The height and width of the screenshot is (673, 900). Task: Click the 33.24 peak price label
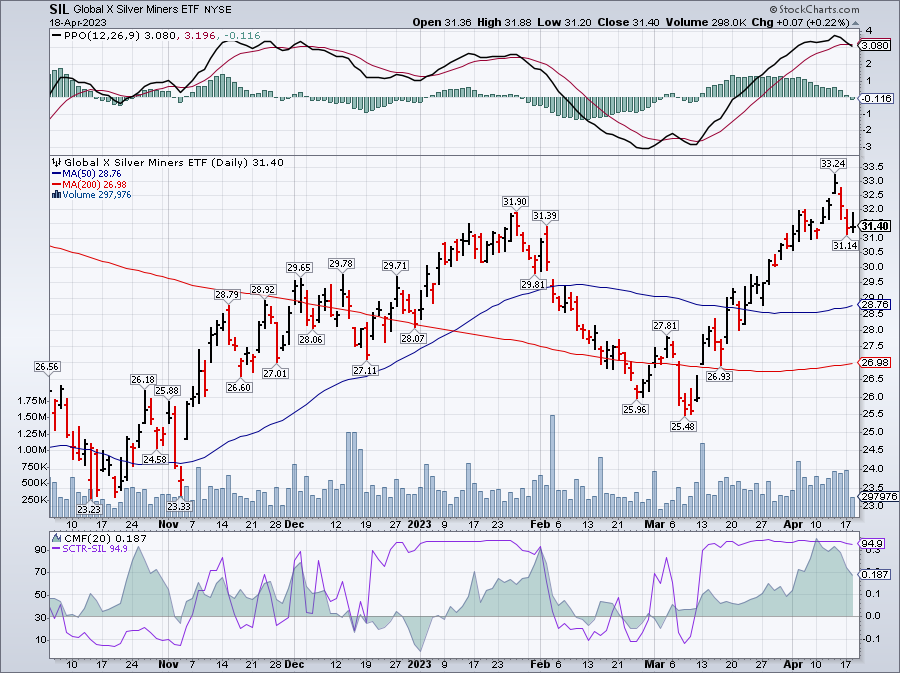pyautogui.click(x=833, y=164)
